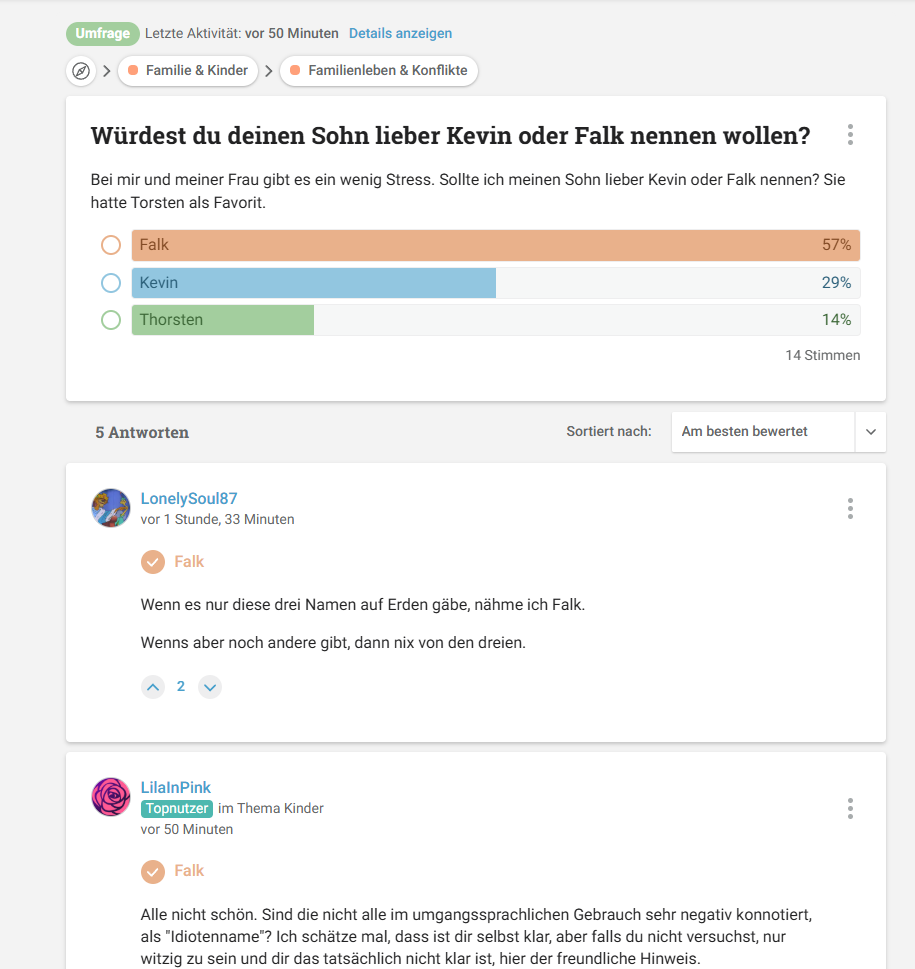Expand details via 'Details anzeigen'

point(400,33)
